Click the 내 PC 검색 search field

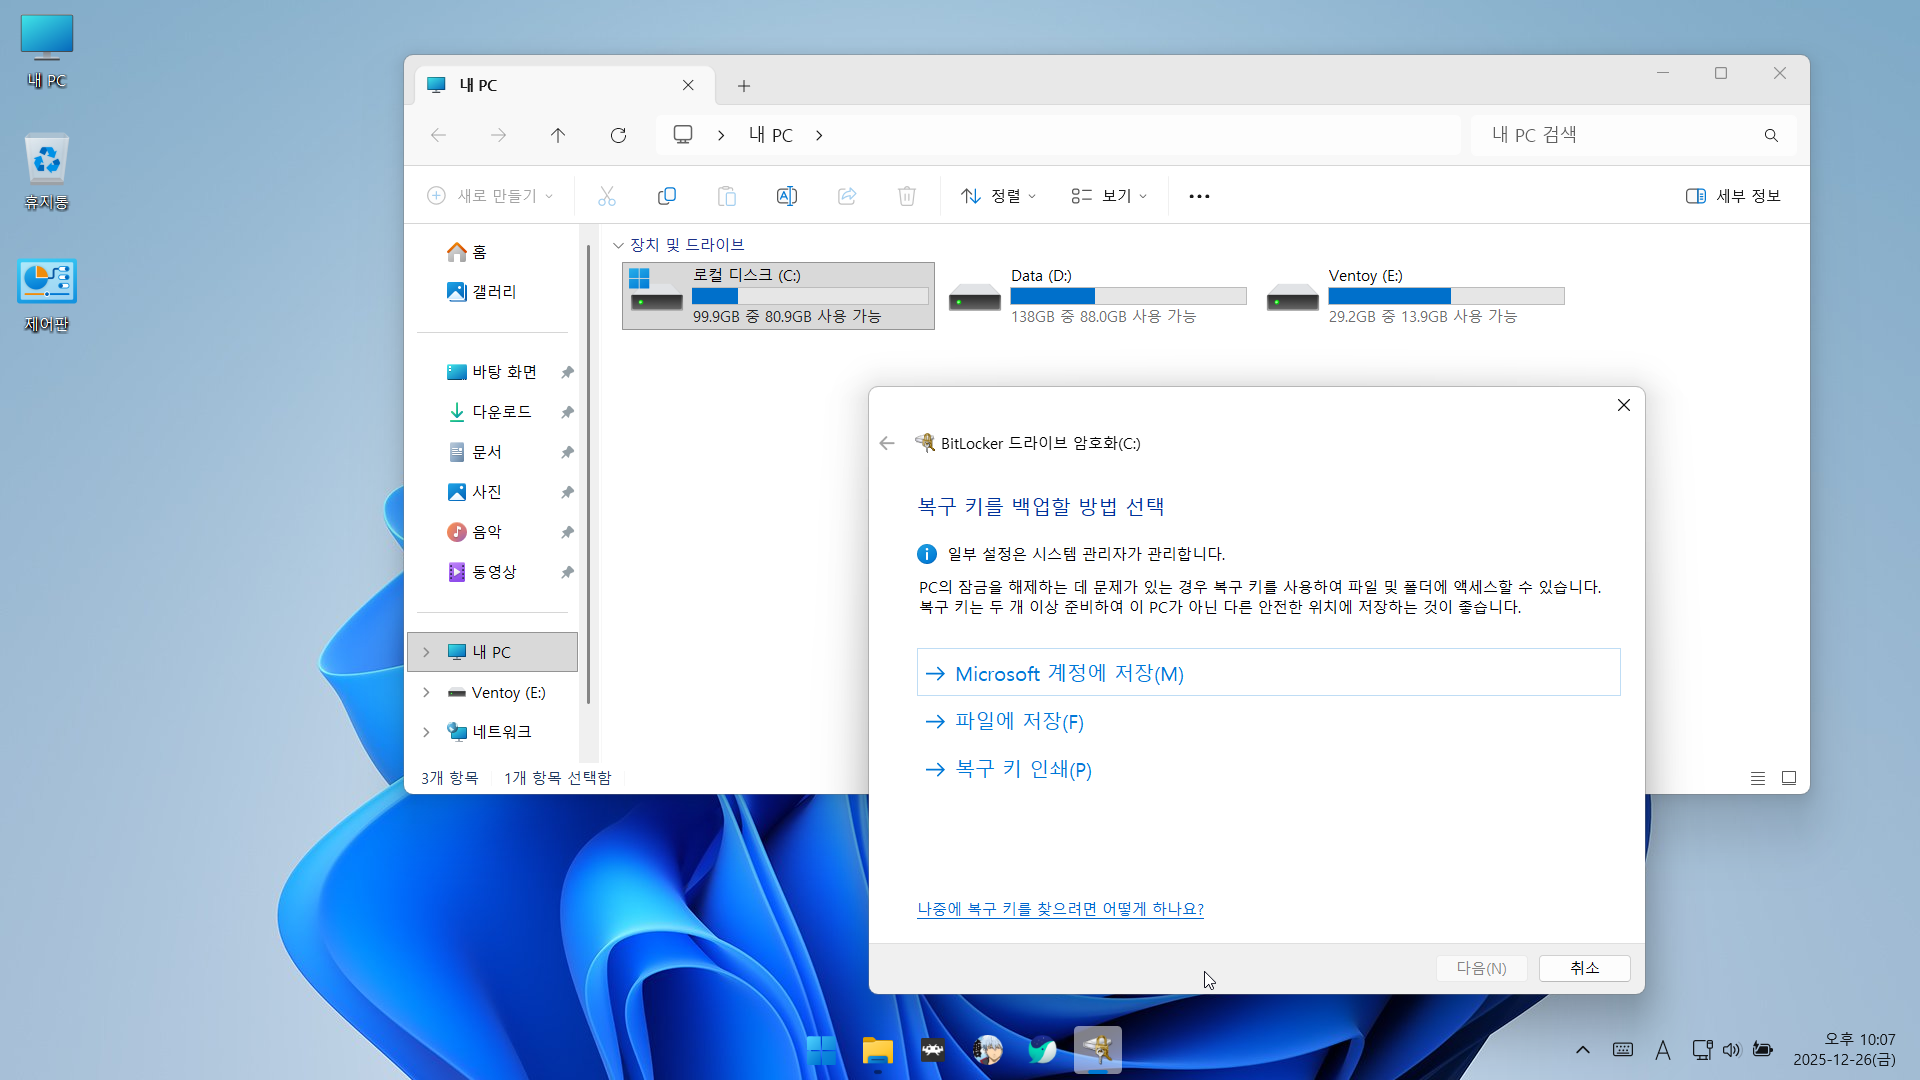[x=1620, y=135]
